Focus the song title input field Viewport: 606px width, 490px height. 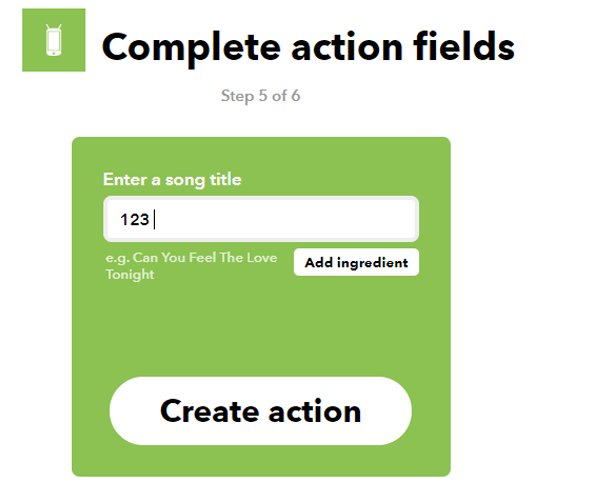pyautogui.click(x=260, y=219)
